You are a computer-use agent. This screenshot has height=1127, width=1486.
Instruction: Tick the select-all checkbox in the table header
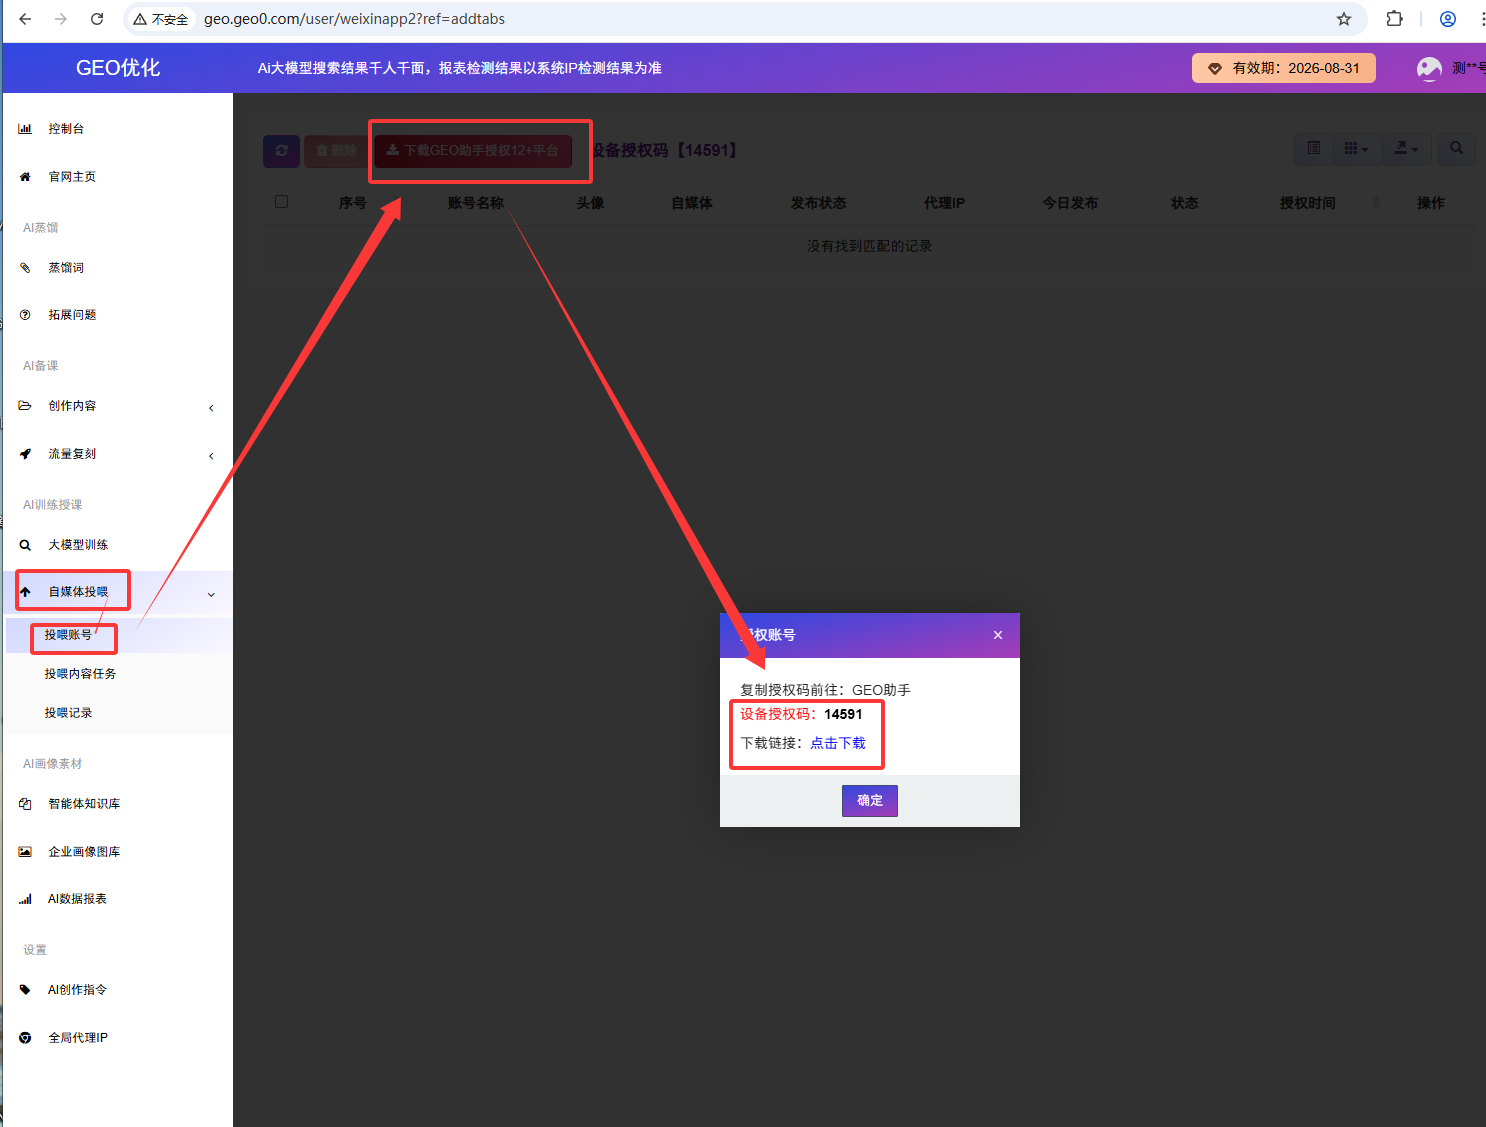(x=282, y=202)
